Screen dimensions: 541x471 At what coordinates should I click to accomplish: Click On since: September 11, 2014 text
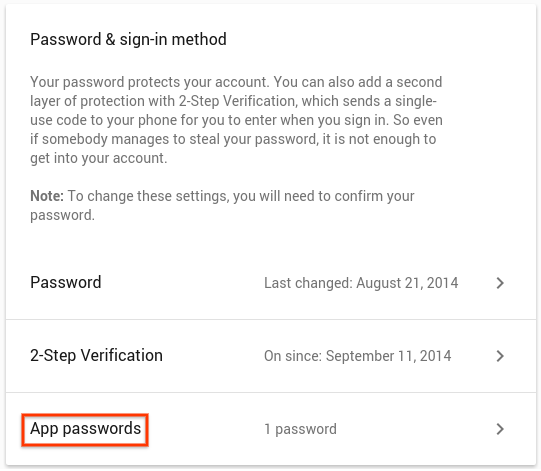pos(357,356)
